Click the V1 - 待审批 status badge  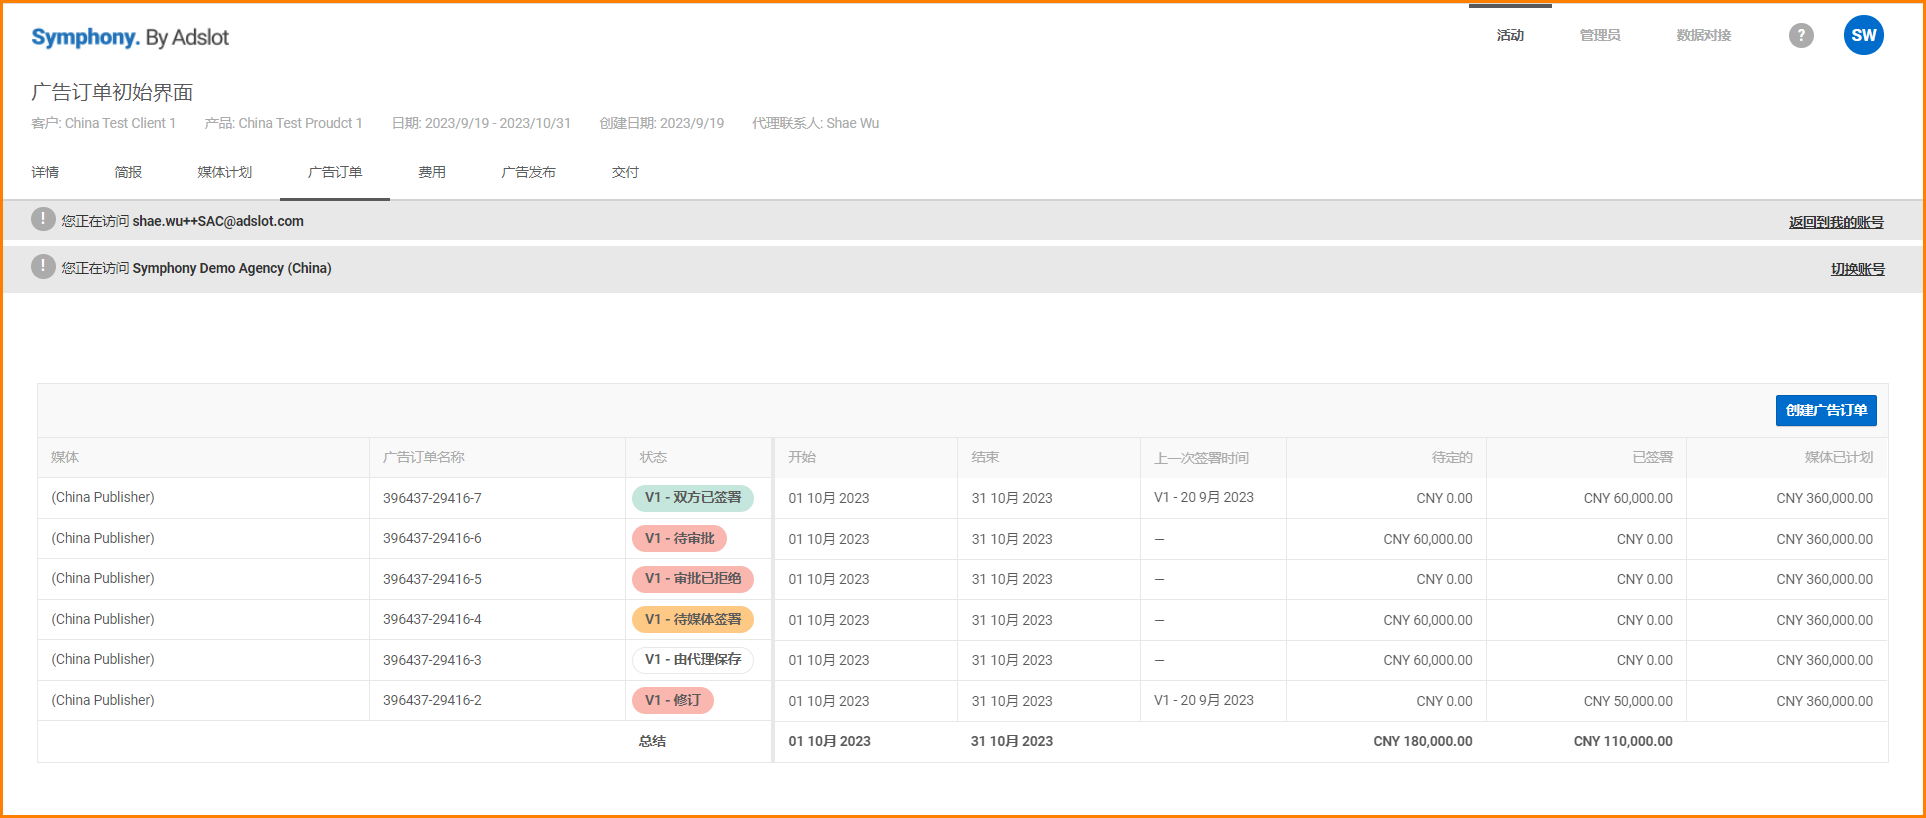pos(680,539)
